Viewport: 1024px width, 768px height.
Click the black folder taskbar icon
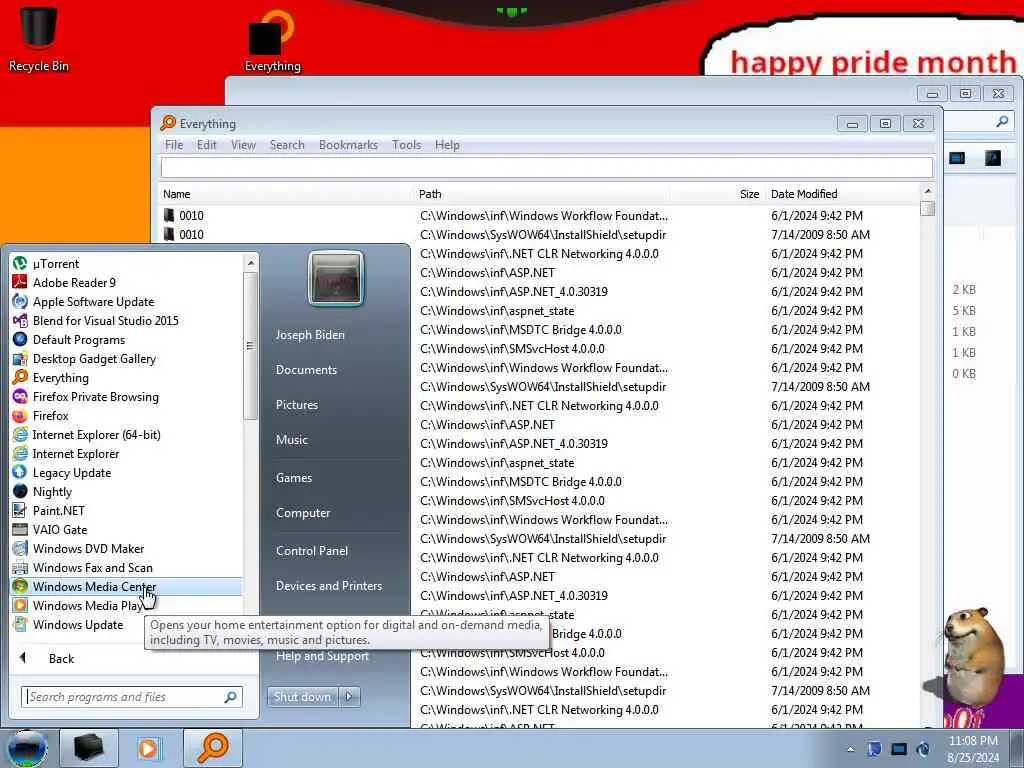[89, 748]
